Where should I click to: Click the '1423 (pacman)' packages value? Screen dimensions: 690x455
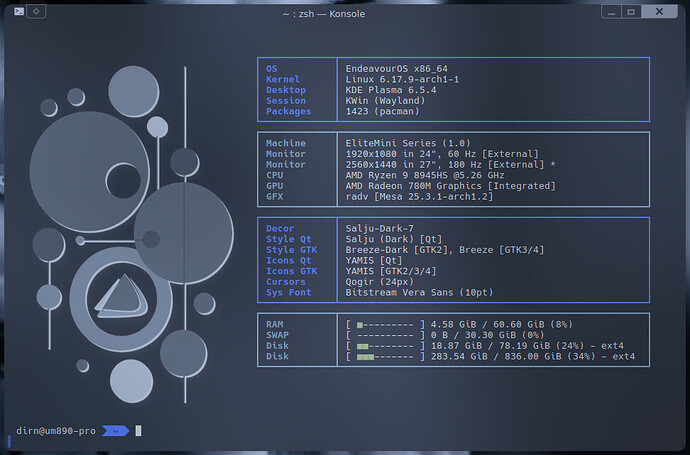(x=384, y=111)
